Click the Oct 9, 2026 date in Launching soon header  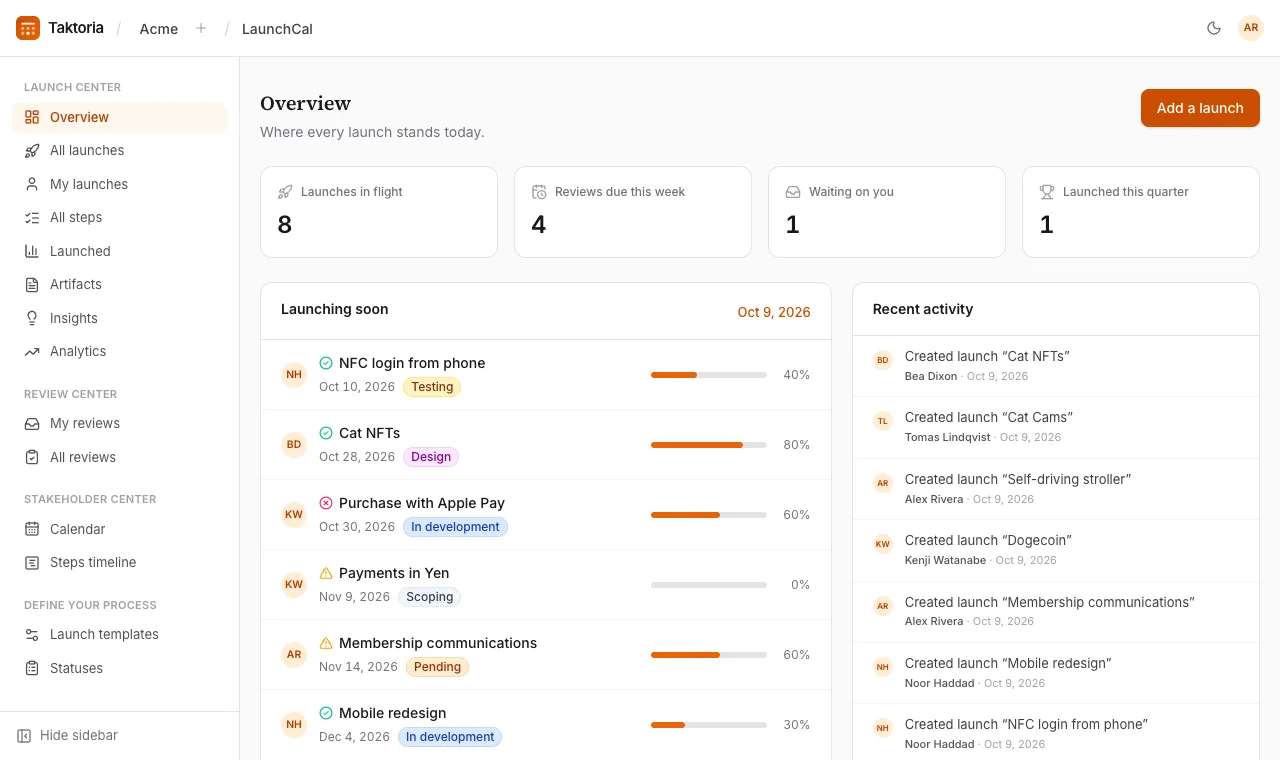point(774,312)
